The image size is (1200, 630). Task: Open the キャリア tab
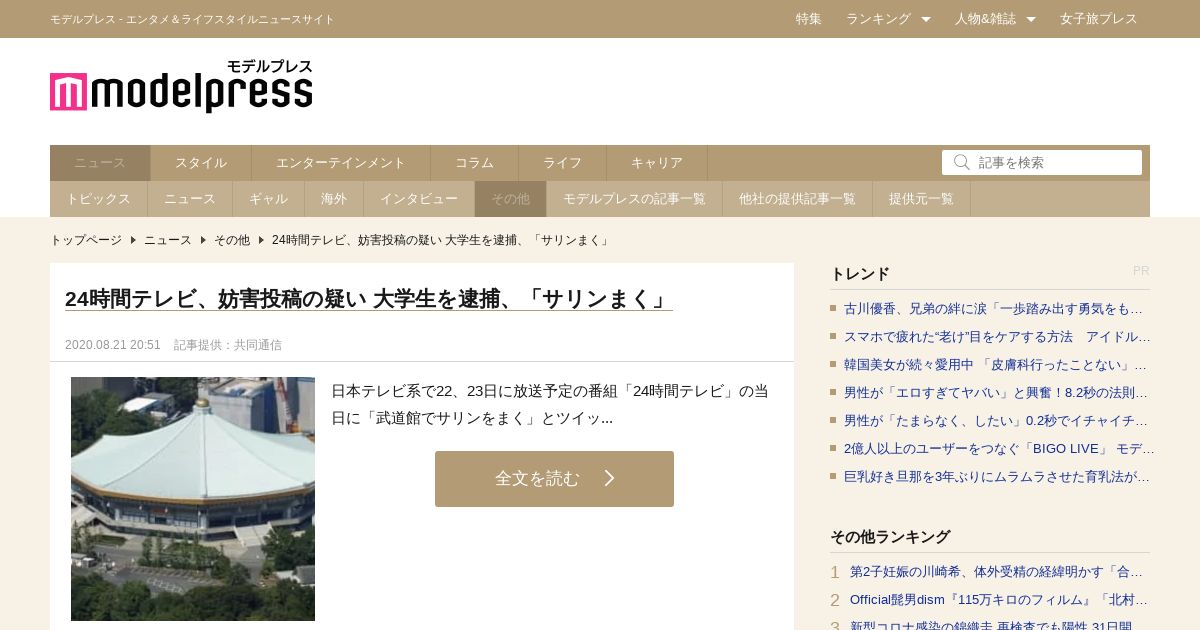(657, 163)
